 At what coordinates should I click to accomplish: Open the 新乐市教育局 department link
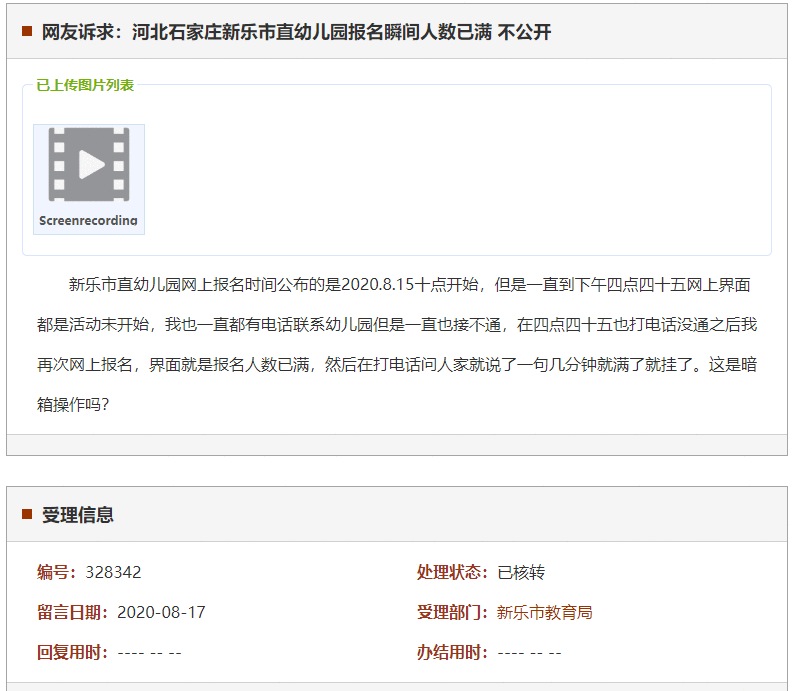(544, 612)
